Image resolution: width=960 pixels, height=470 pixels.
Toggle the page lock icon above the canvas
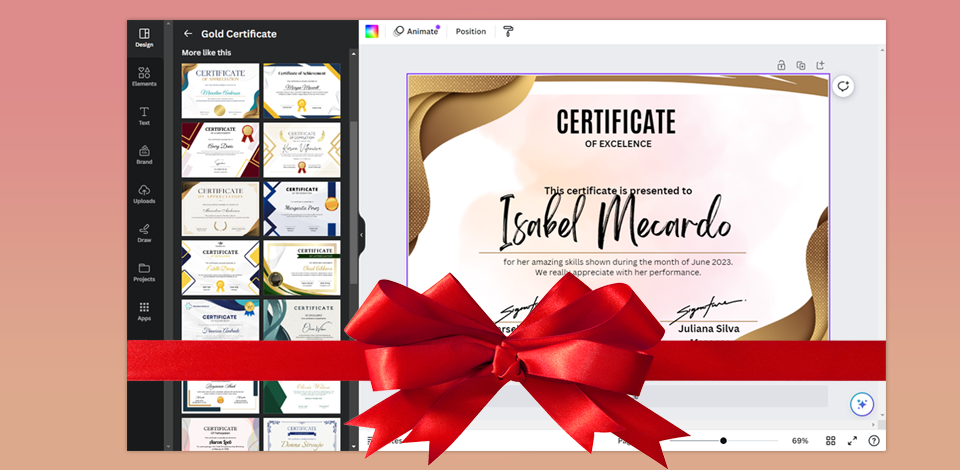[x=781, y=65]
